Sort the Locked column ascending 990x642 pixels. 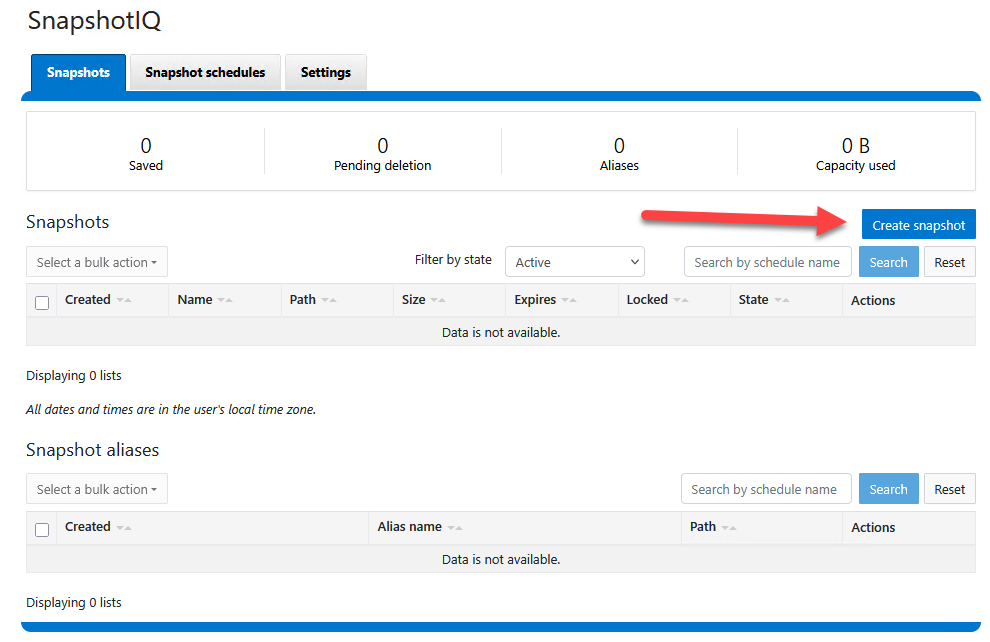coord(687,300)
